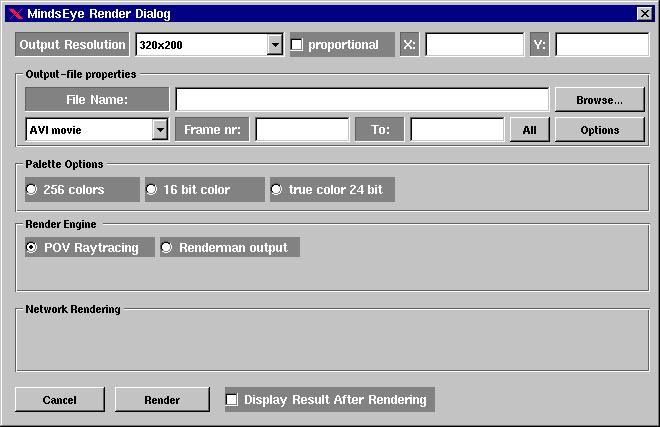This screenshot has height=427, width=660.
Task: Cancel the render dialog
Action: (59, 400)
